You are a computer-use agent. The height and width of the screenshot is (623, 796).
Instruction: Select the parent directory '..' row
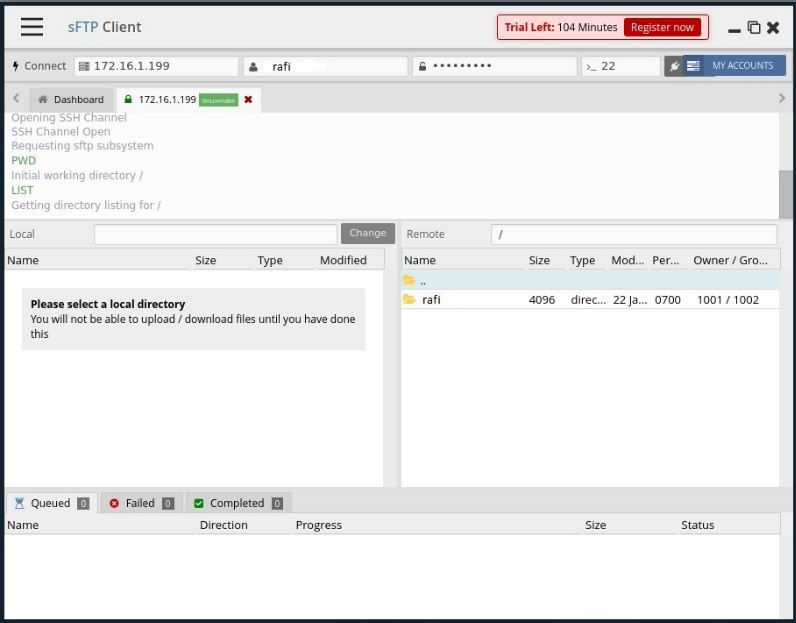[x=590, y=280]
